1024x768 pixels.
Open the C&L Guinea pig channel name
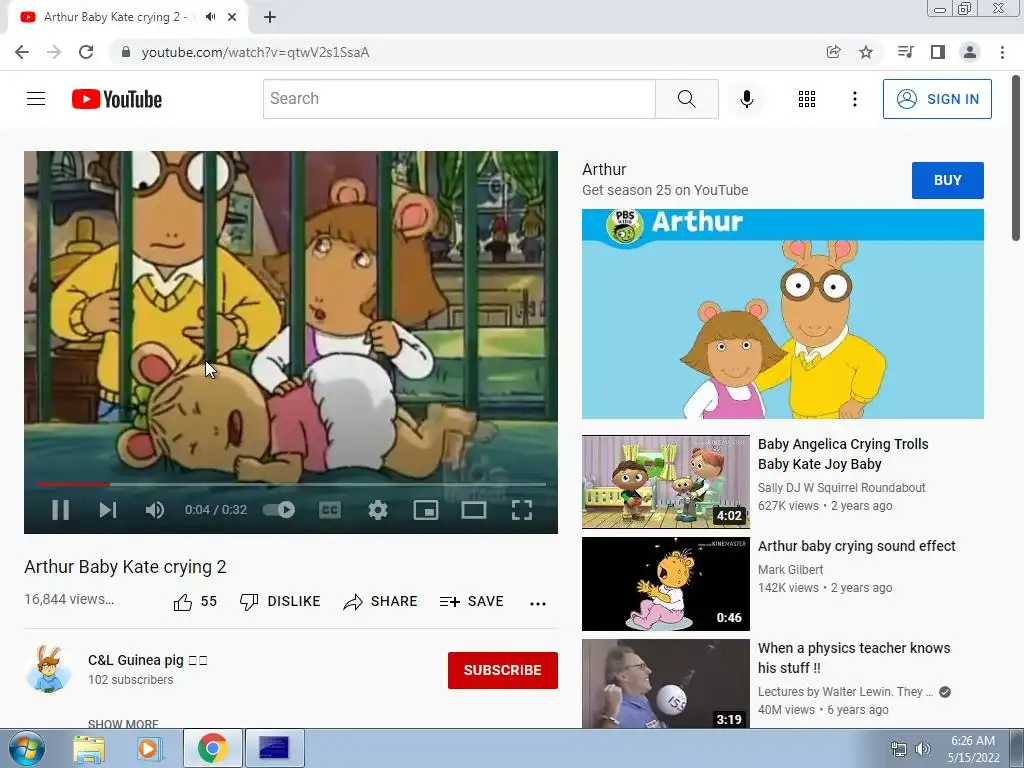click(148, 660)
